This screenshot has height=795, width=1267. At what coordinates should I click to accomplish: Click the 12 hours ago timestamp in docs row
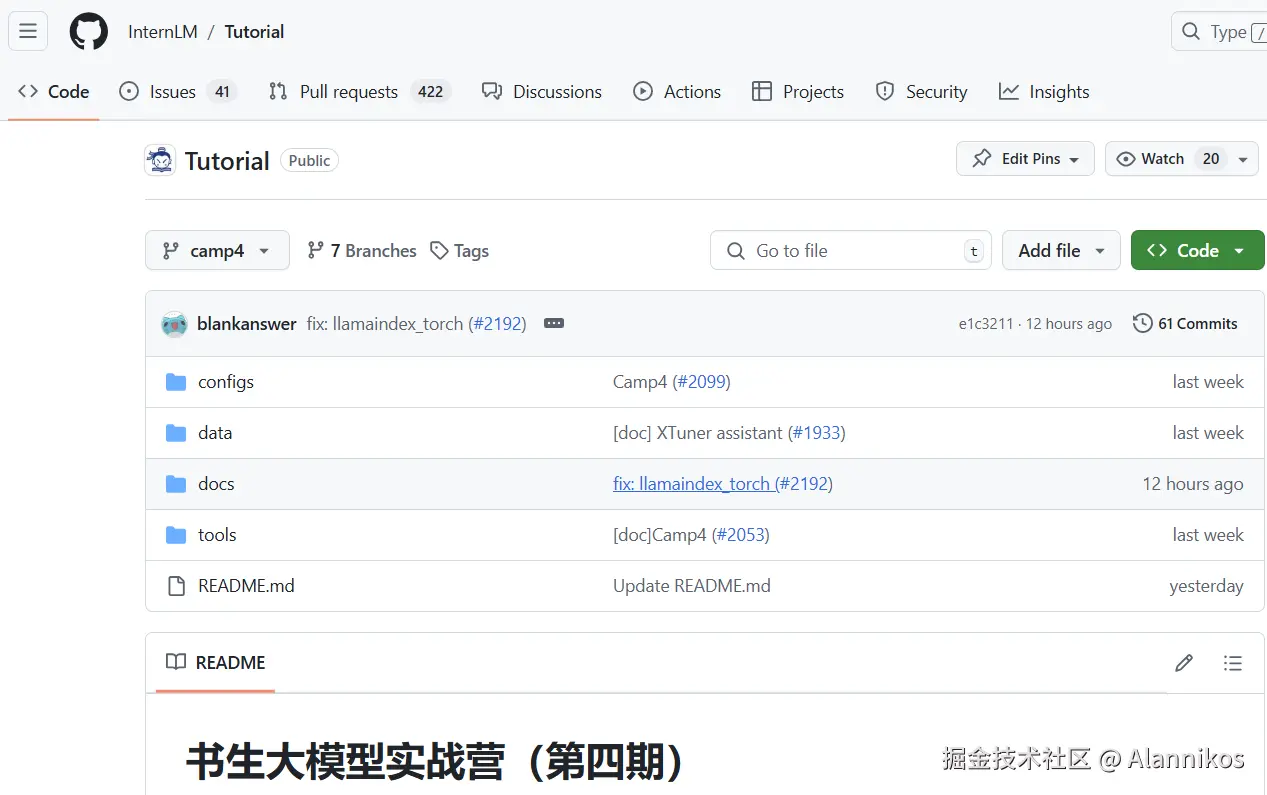tap(1193, 484)
